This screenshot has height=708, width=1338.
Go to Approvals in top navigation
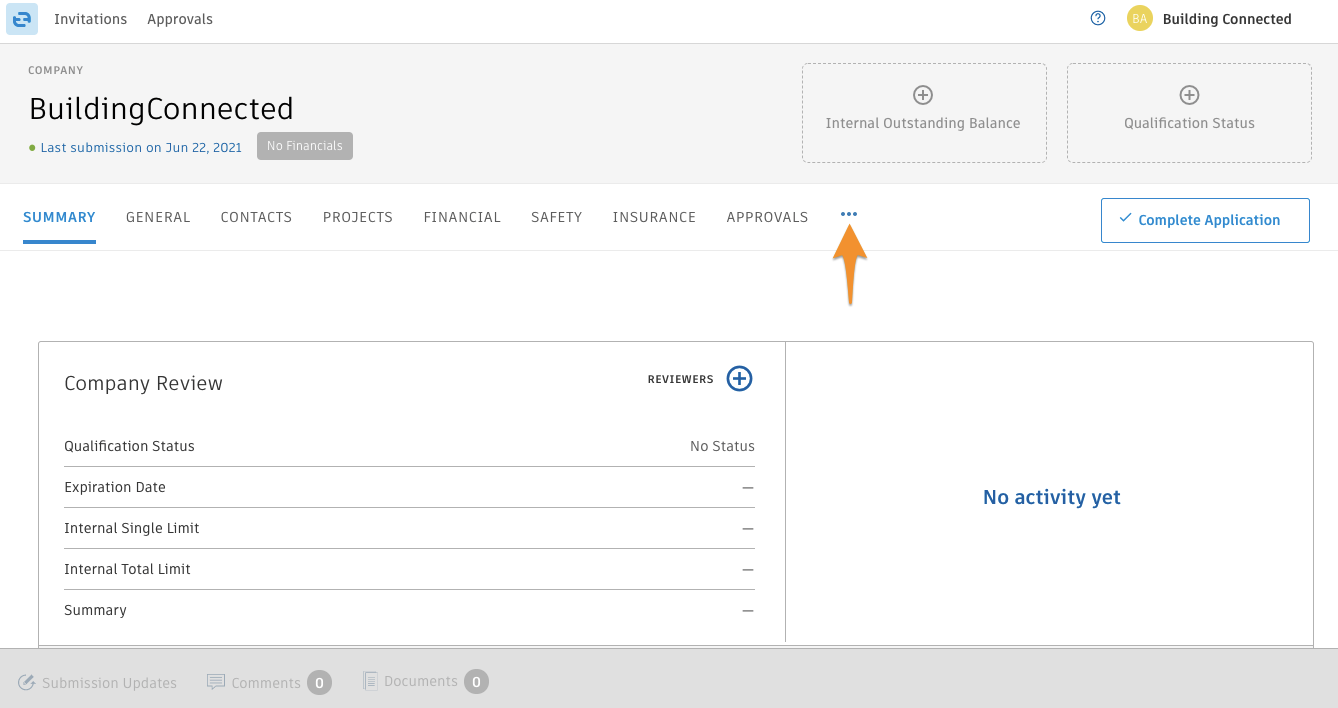pos(180,19)
